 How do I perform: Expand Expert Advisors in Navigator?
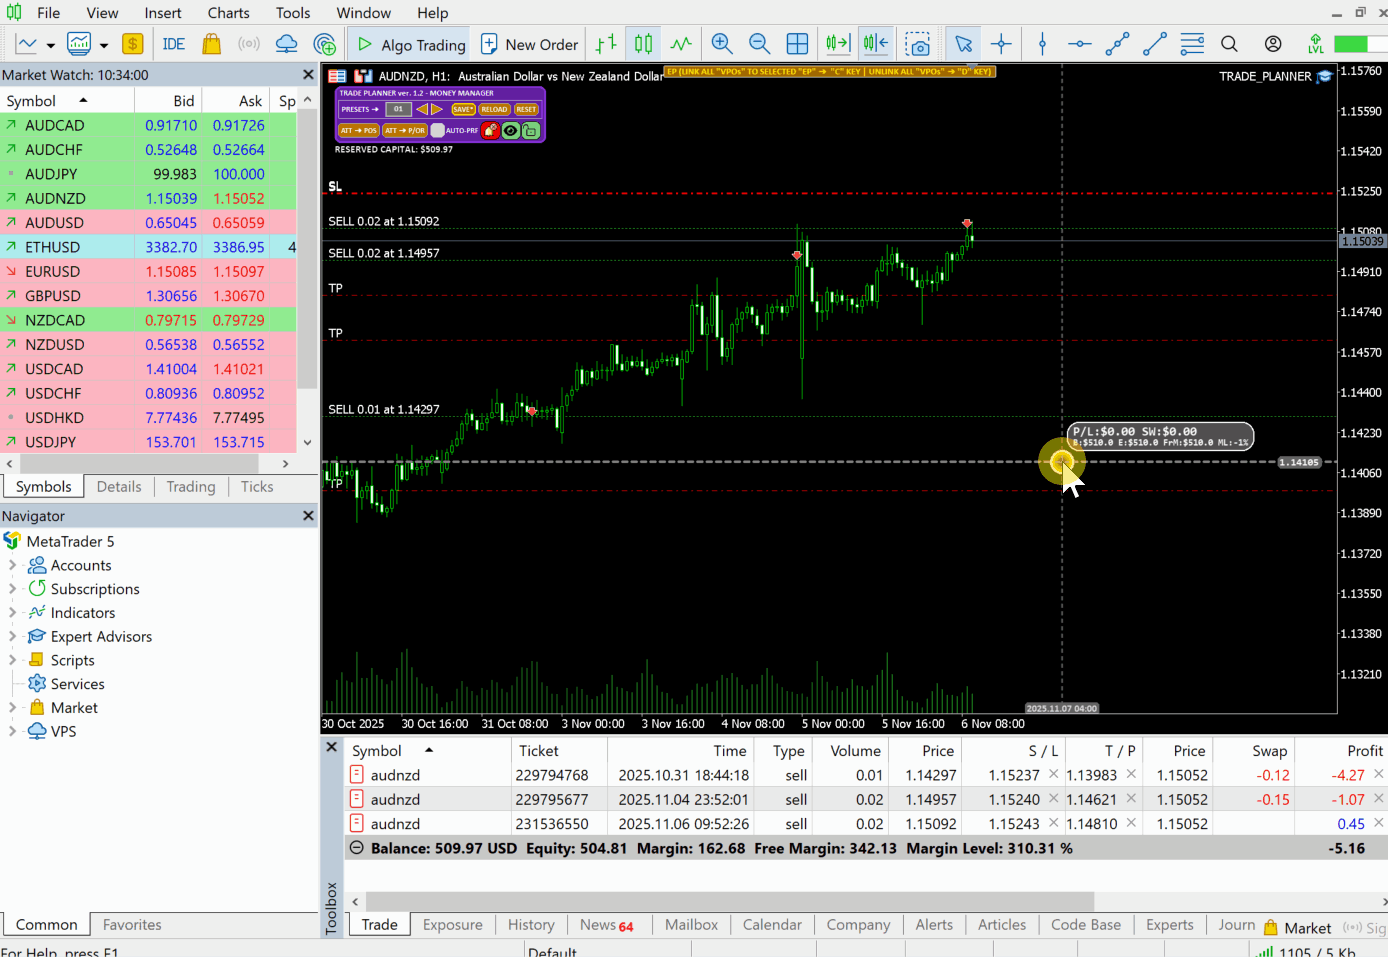pyautogui.click(x=12, y=637)
